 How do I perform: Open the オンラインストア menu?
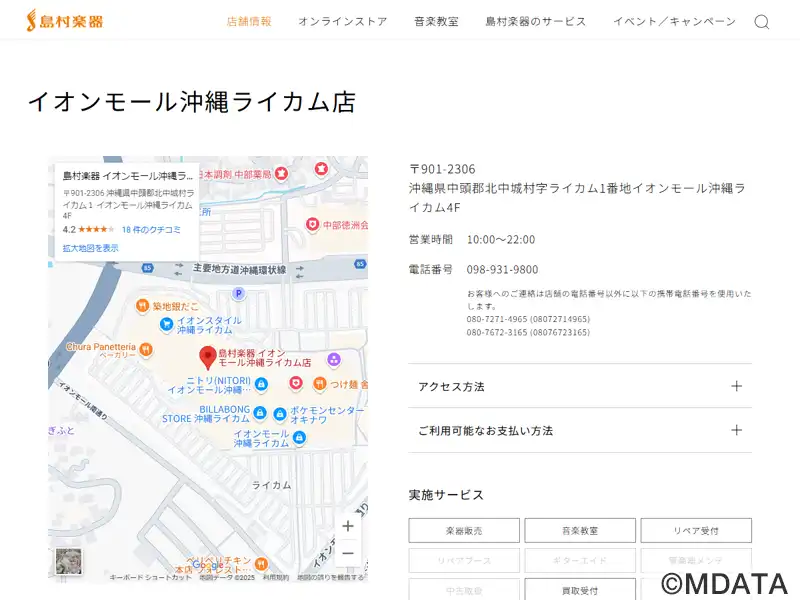pos(343,21)
